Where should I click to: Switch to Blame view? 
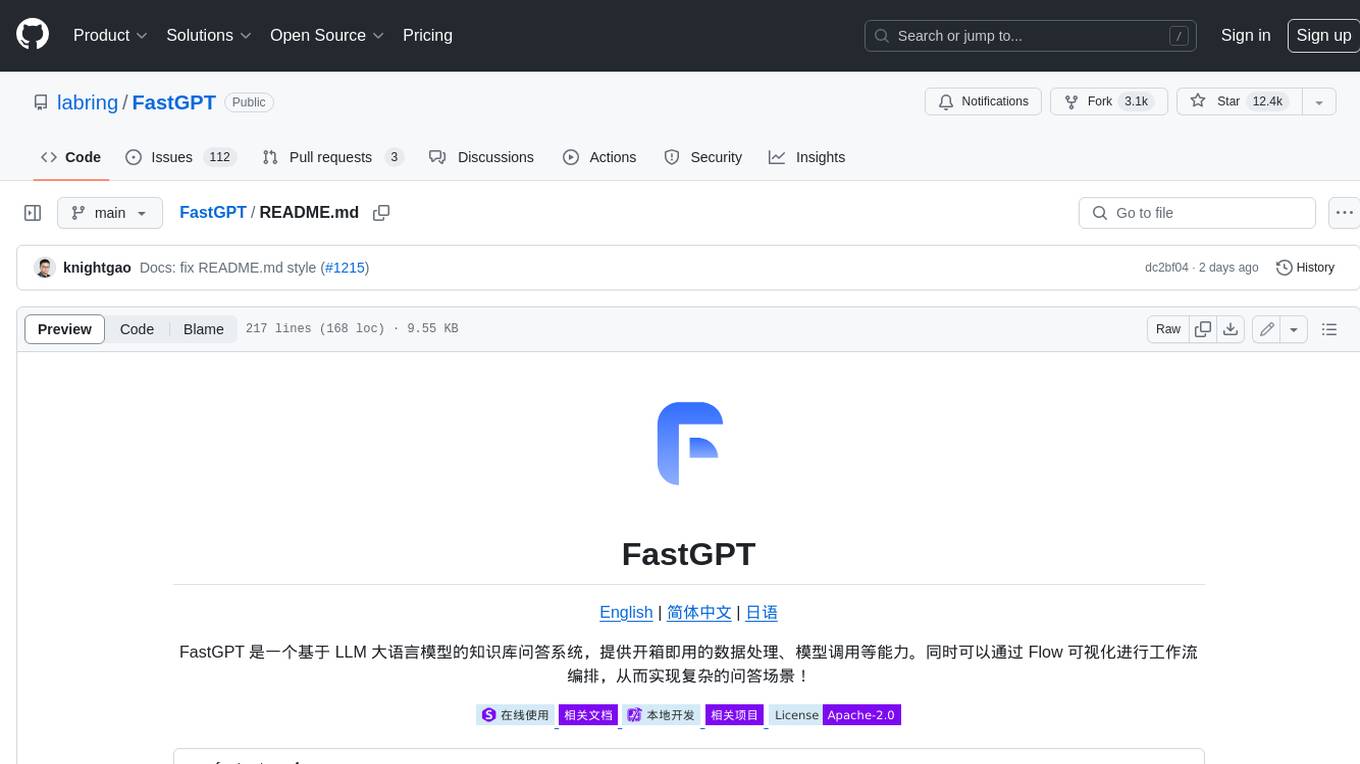(x=203, y=329)
